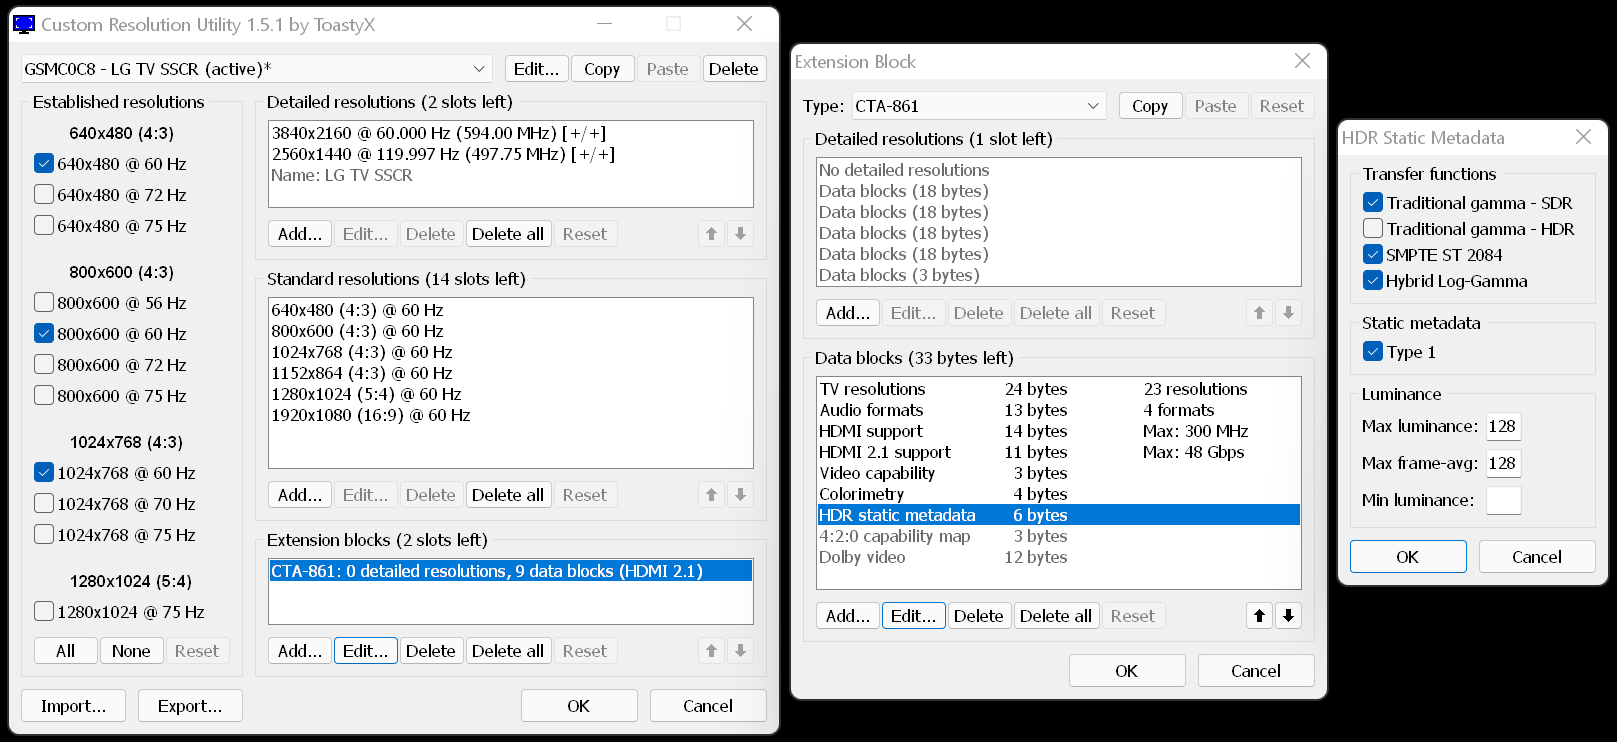Viewport: 1617px width, 742px height.
Task: Expand the extension Type CTA-861 dropdown
Action: pyautogui.click(x=1092, y=106)
